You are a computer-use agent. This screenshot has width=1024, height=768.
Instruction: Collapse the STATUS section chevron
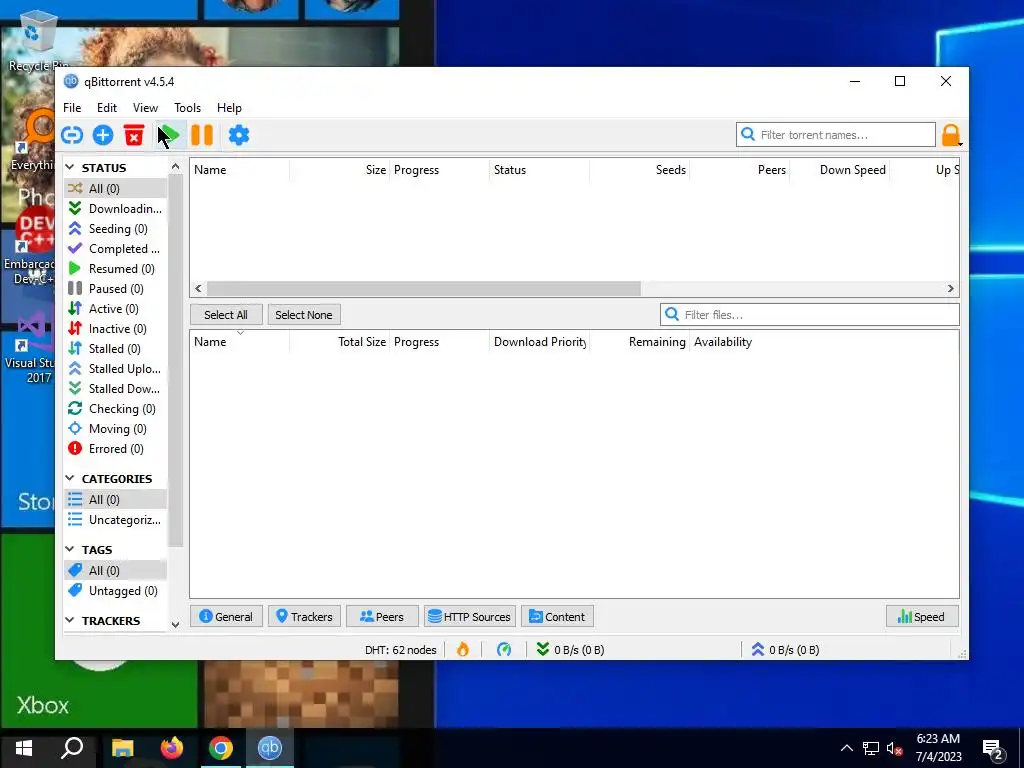point(71,168)
